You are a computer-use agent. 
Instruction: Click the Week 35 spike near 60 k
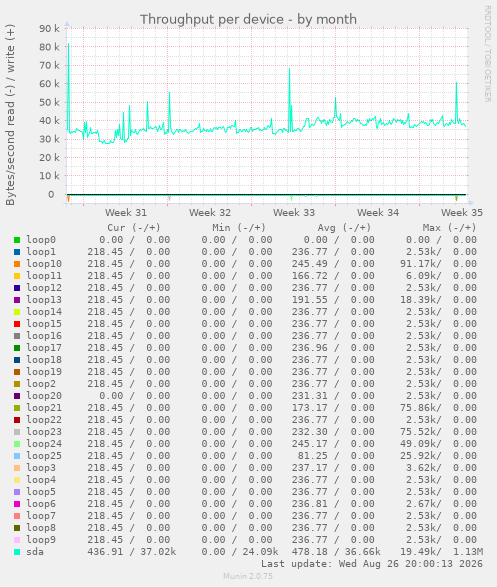(x=457, y=83)
